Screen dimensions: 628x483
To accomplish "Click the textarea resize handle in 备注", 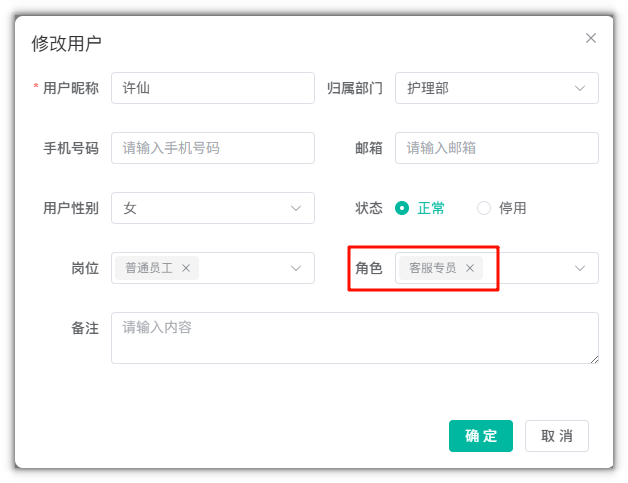I will (594, 360).
